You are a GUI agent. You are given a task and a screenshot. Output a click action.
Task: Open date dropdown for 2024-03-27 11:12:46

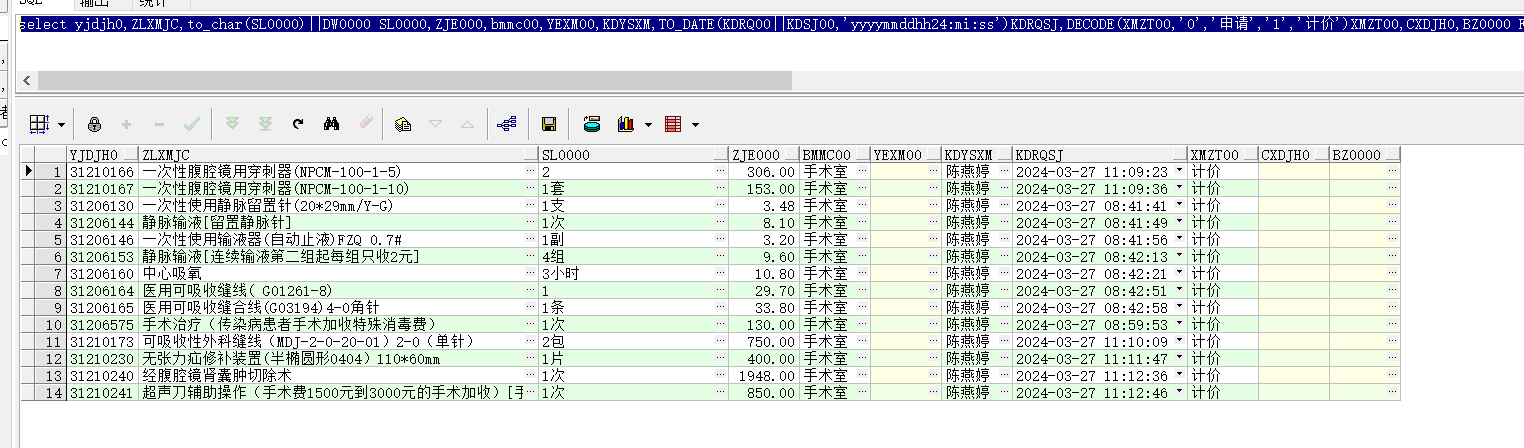click(x=1180, y=393)
